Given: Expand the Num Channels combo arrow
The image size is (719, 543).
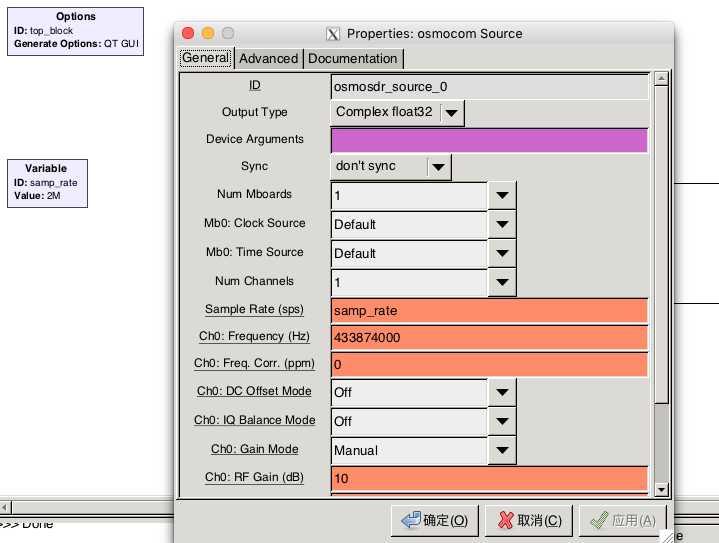Looking at the screenshot, I should pos(502,282).
